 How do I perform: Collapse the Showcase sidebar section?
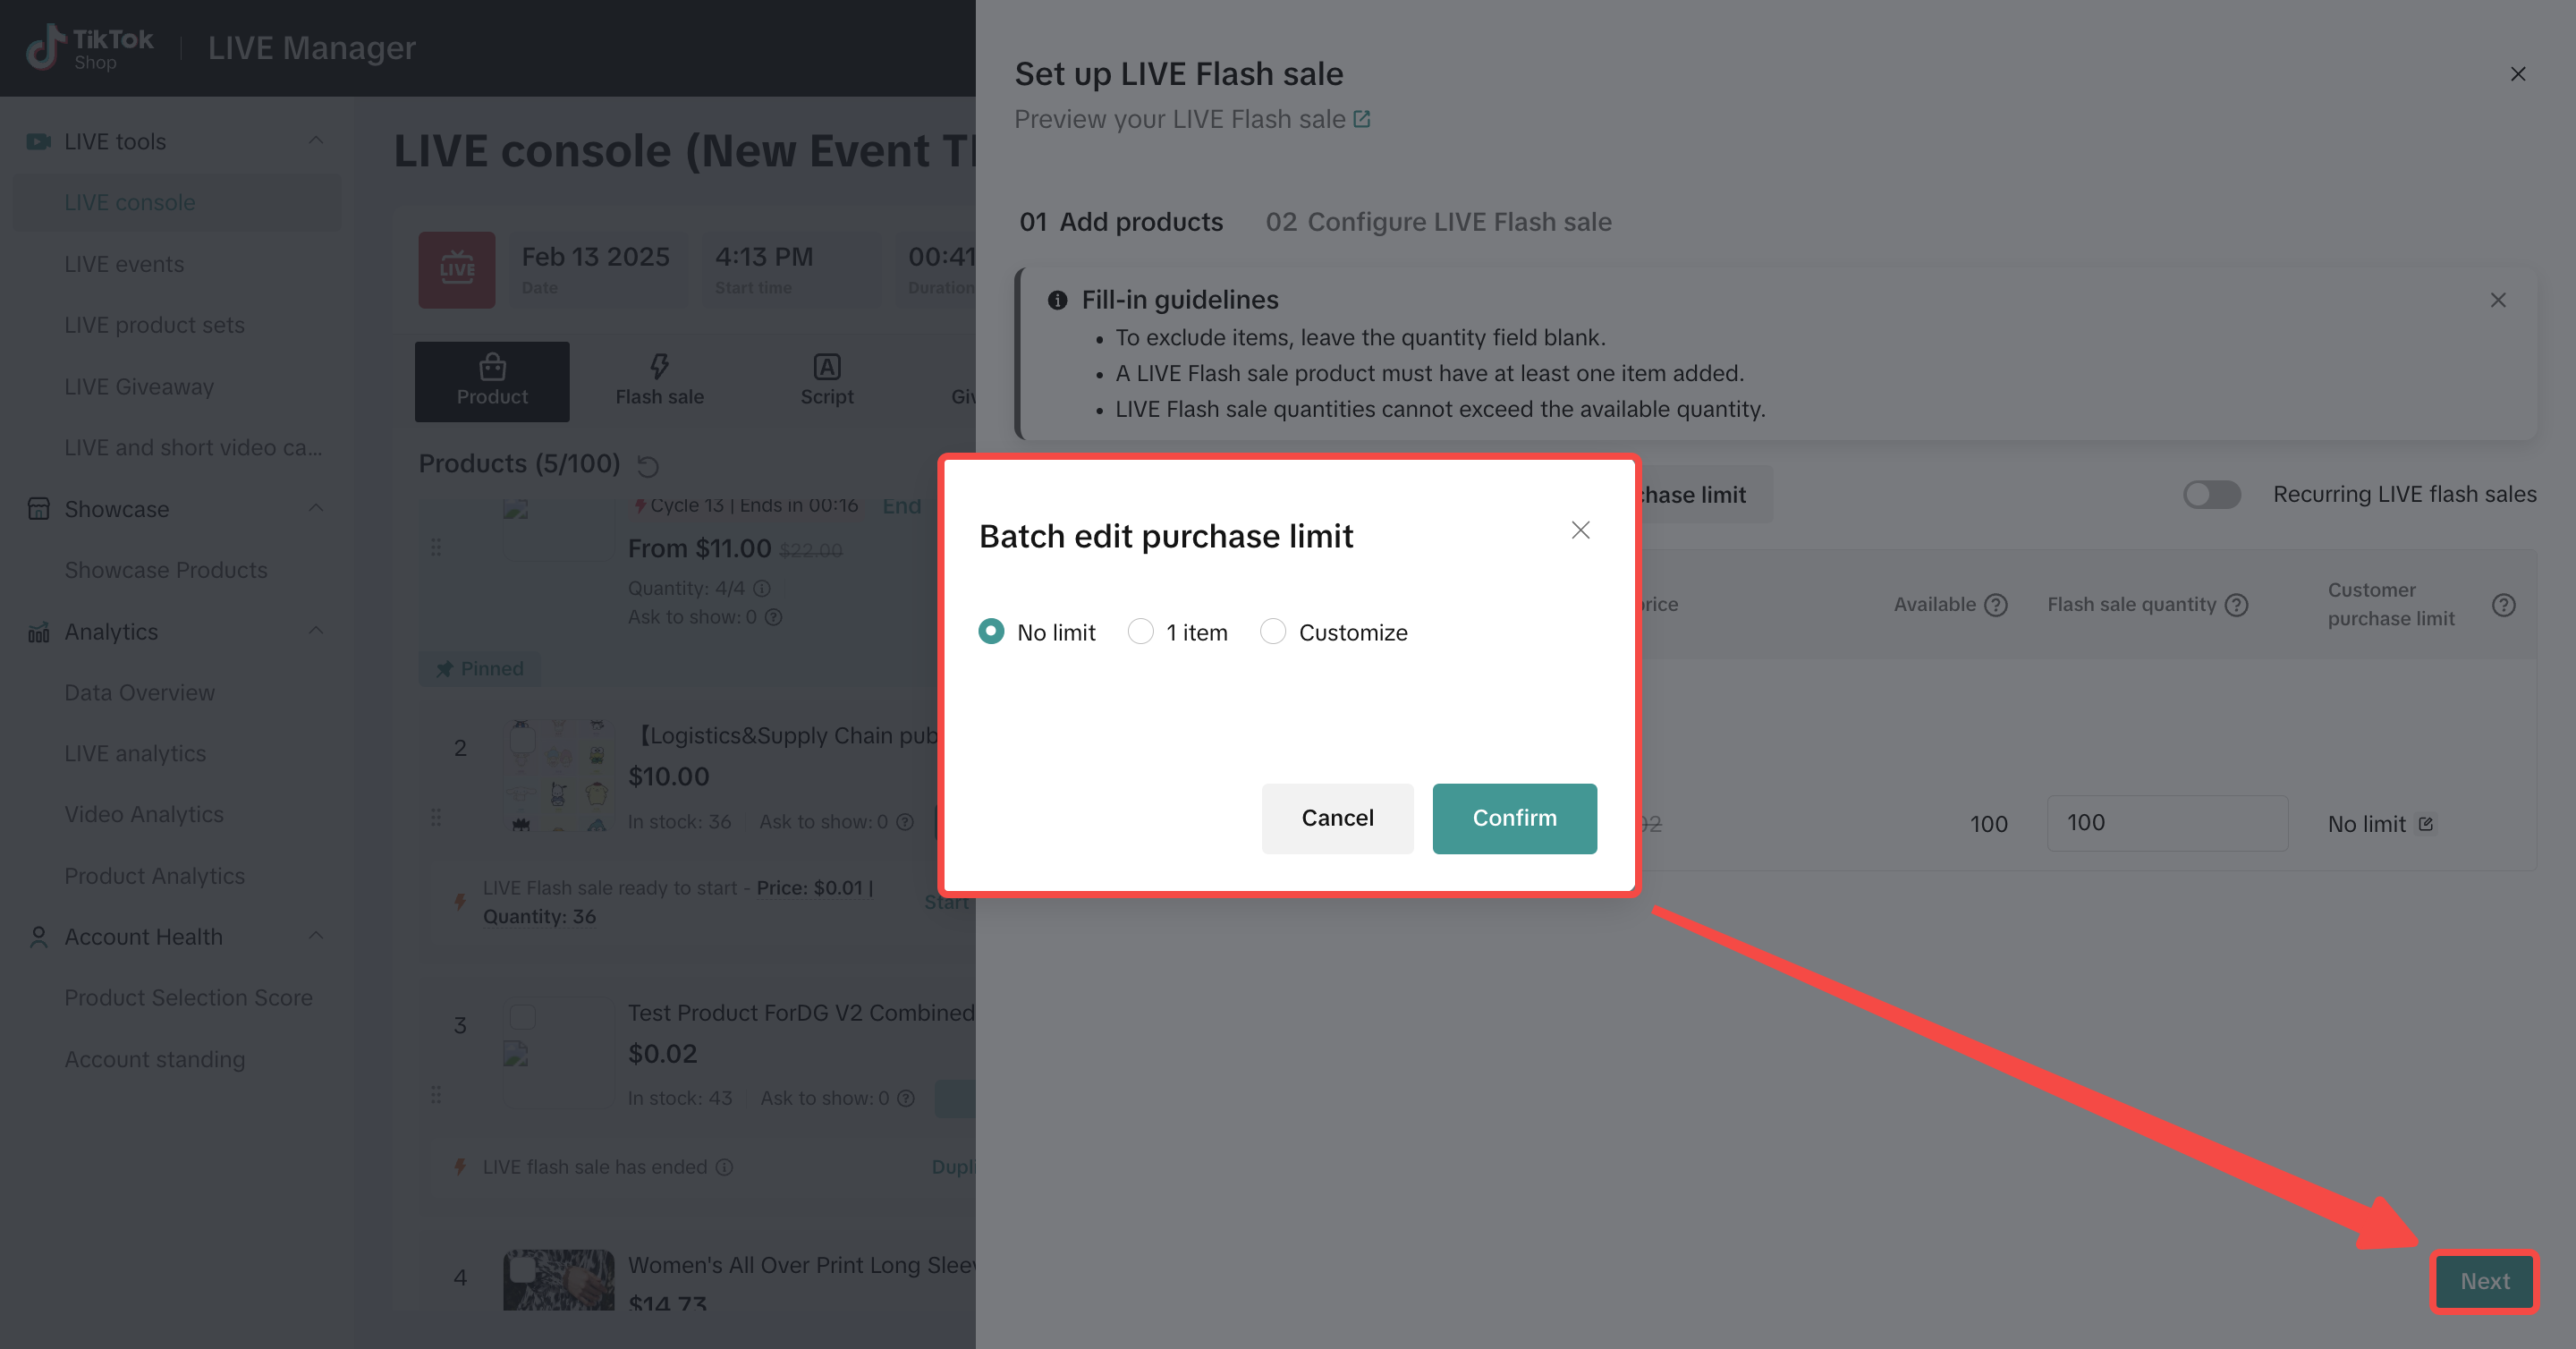click(x=316, y=509)
